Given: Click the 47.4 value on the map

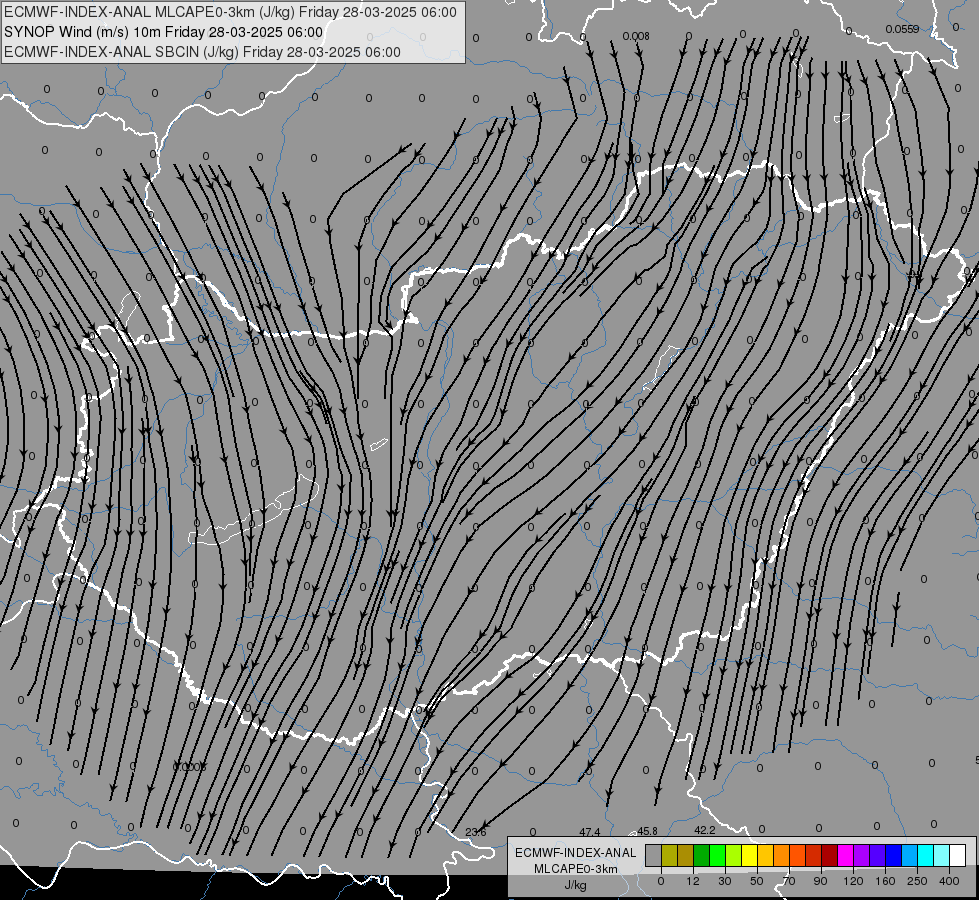Looking at the screenshot, I should [589, 832].
